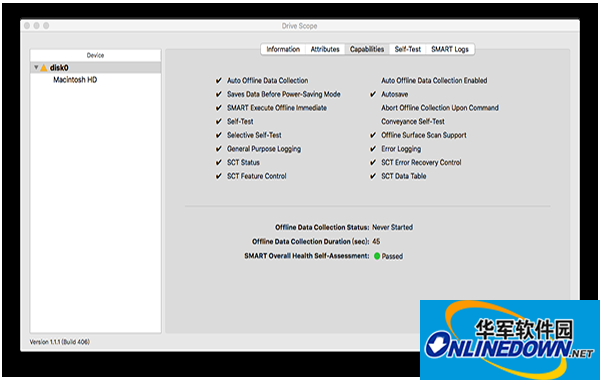The image size is (600, 380).
Task: Go to the Self-Test tab
Action: click(x=408, y=49)
